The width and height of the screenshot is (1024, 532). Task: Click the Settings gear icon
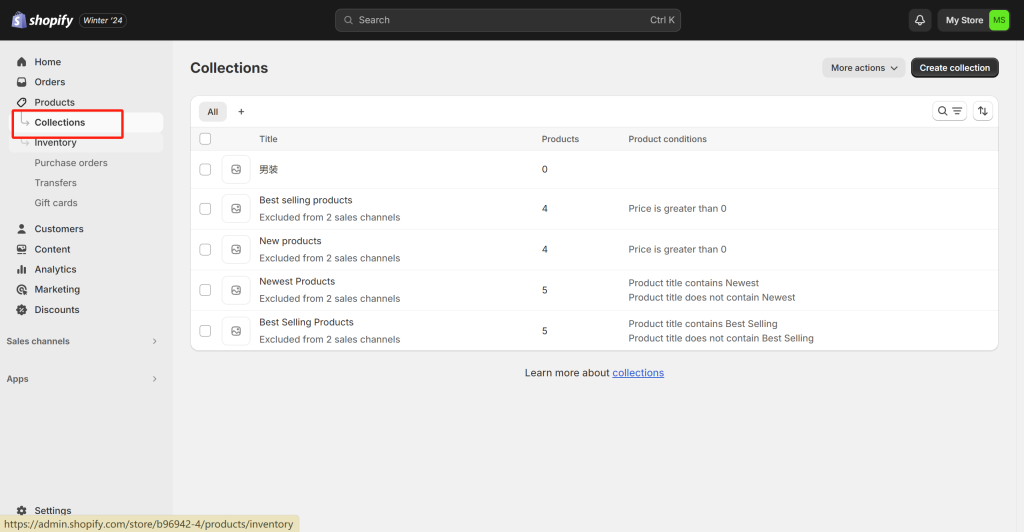(x=22, y=510)
